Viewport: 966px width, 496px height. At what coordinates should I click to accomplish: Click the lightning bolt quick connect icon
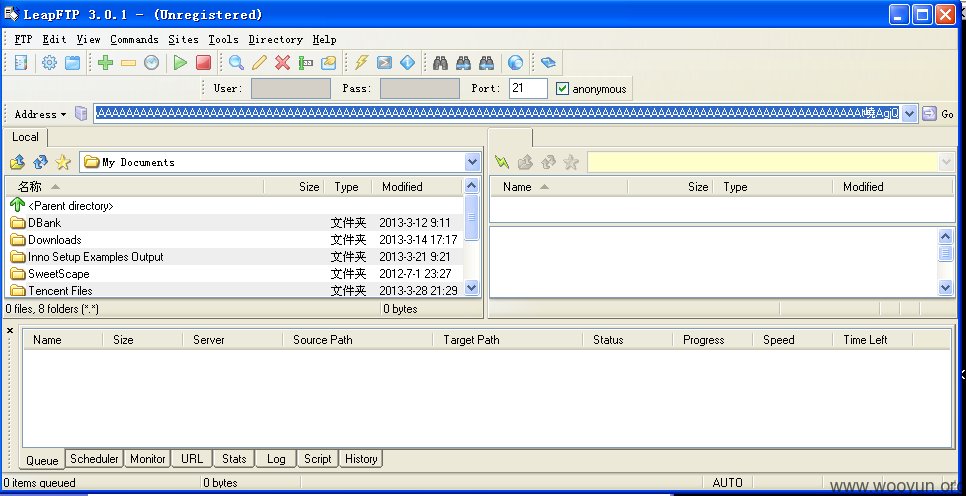point(361,62)
